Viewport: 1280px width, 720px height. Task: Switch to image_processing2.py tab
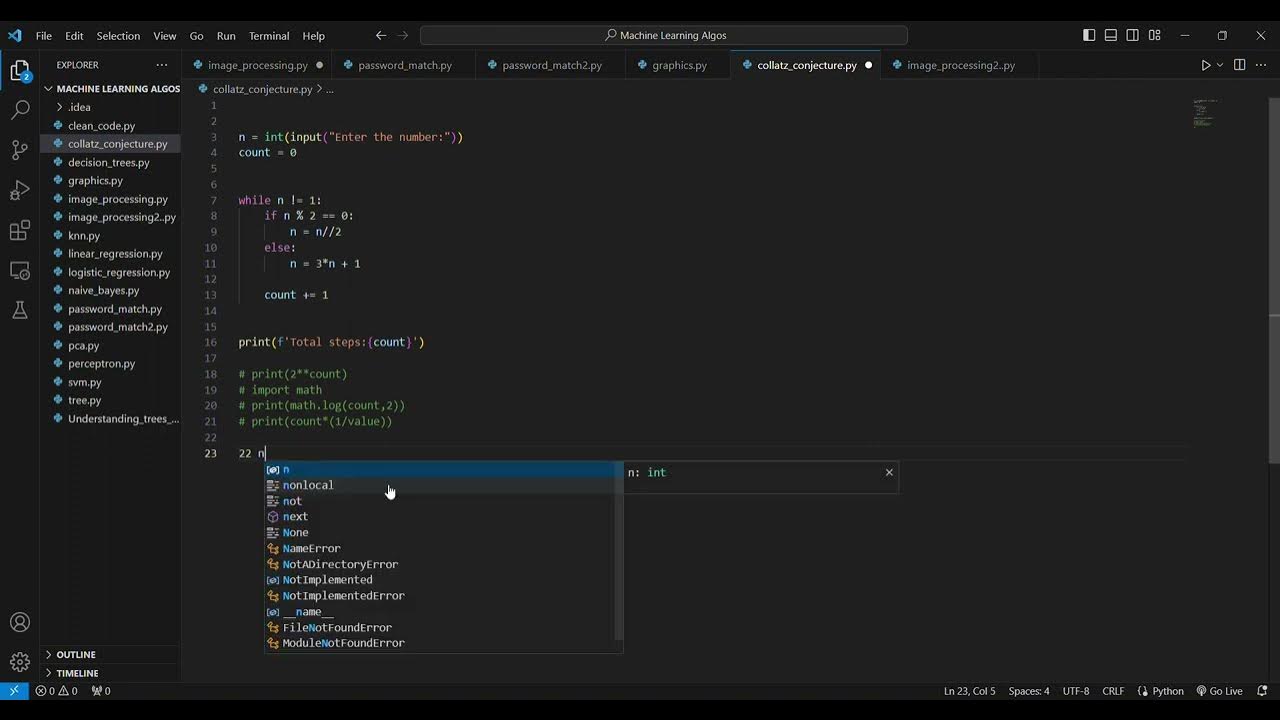(x=960, y=65)
